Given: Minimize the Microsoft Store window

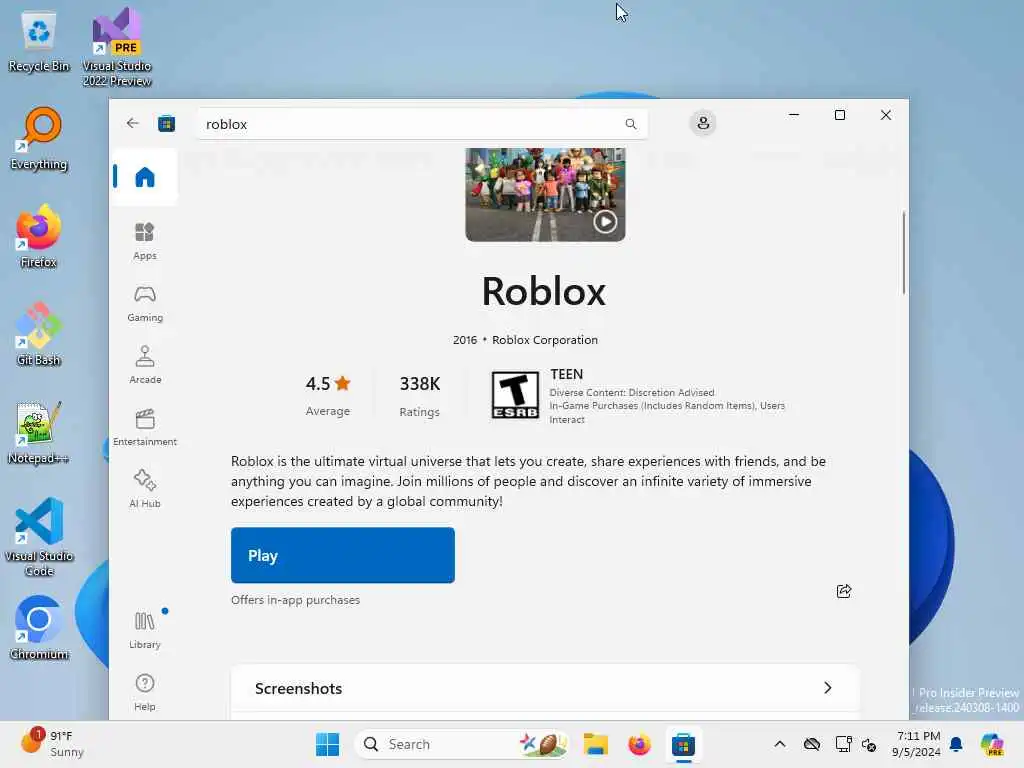Looking at the screenshot, I should click(x=794, y=115).
